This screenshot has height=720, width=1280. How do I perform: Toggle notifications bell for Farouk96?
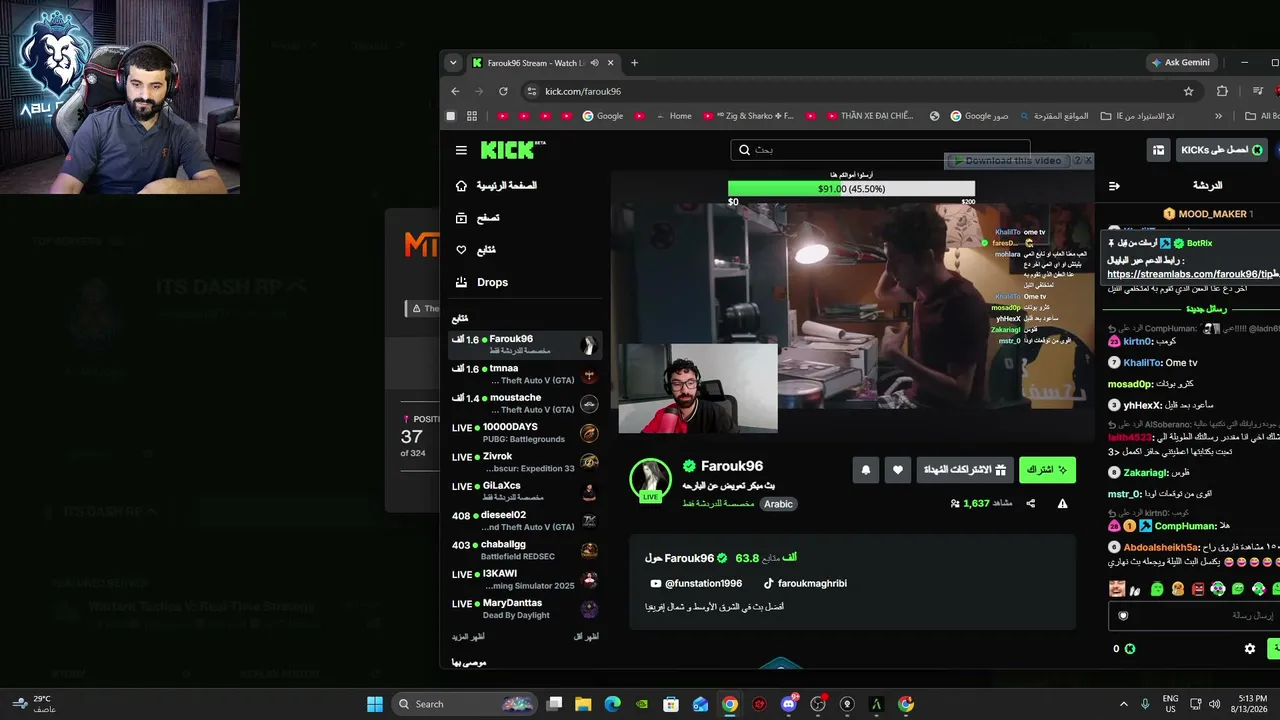(866, 470)
